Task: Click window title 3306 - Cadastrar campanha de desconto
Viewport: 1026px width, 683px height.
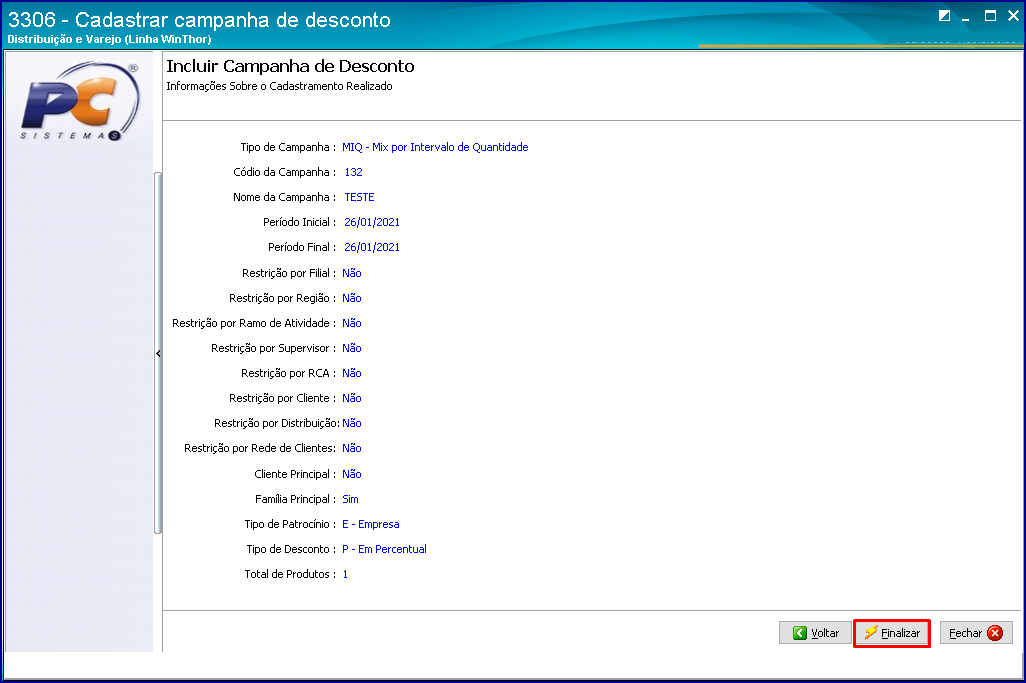Action: click(x=200, y=20)
